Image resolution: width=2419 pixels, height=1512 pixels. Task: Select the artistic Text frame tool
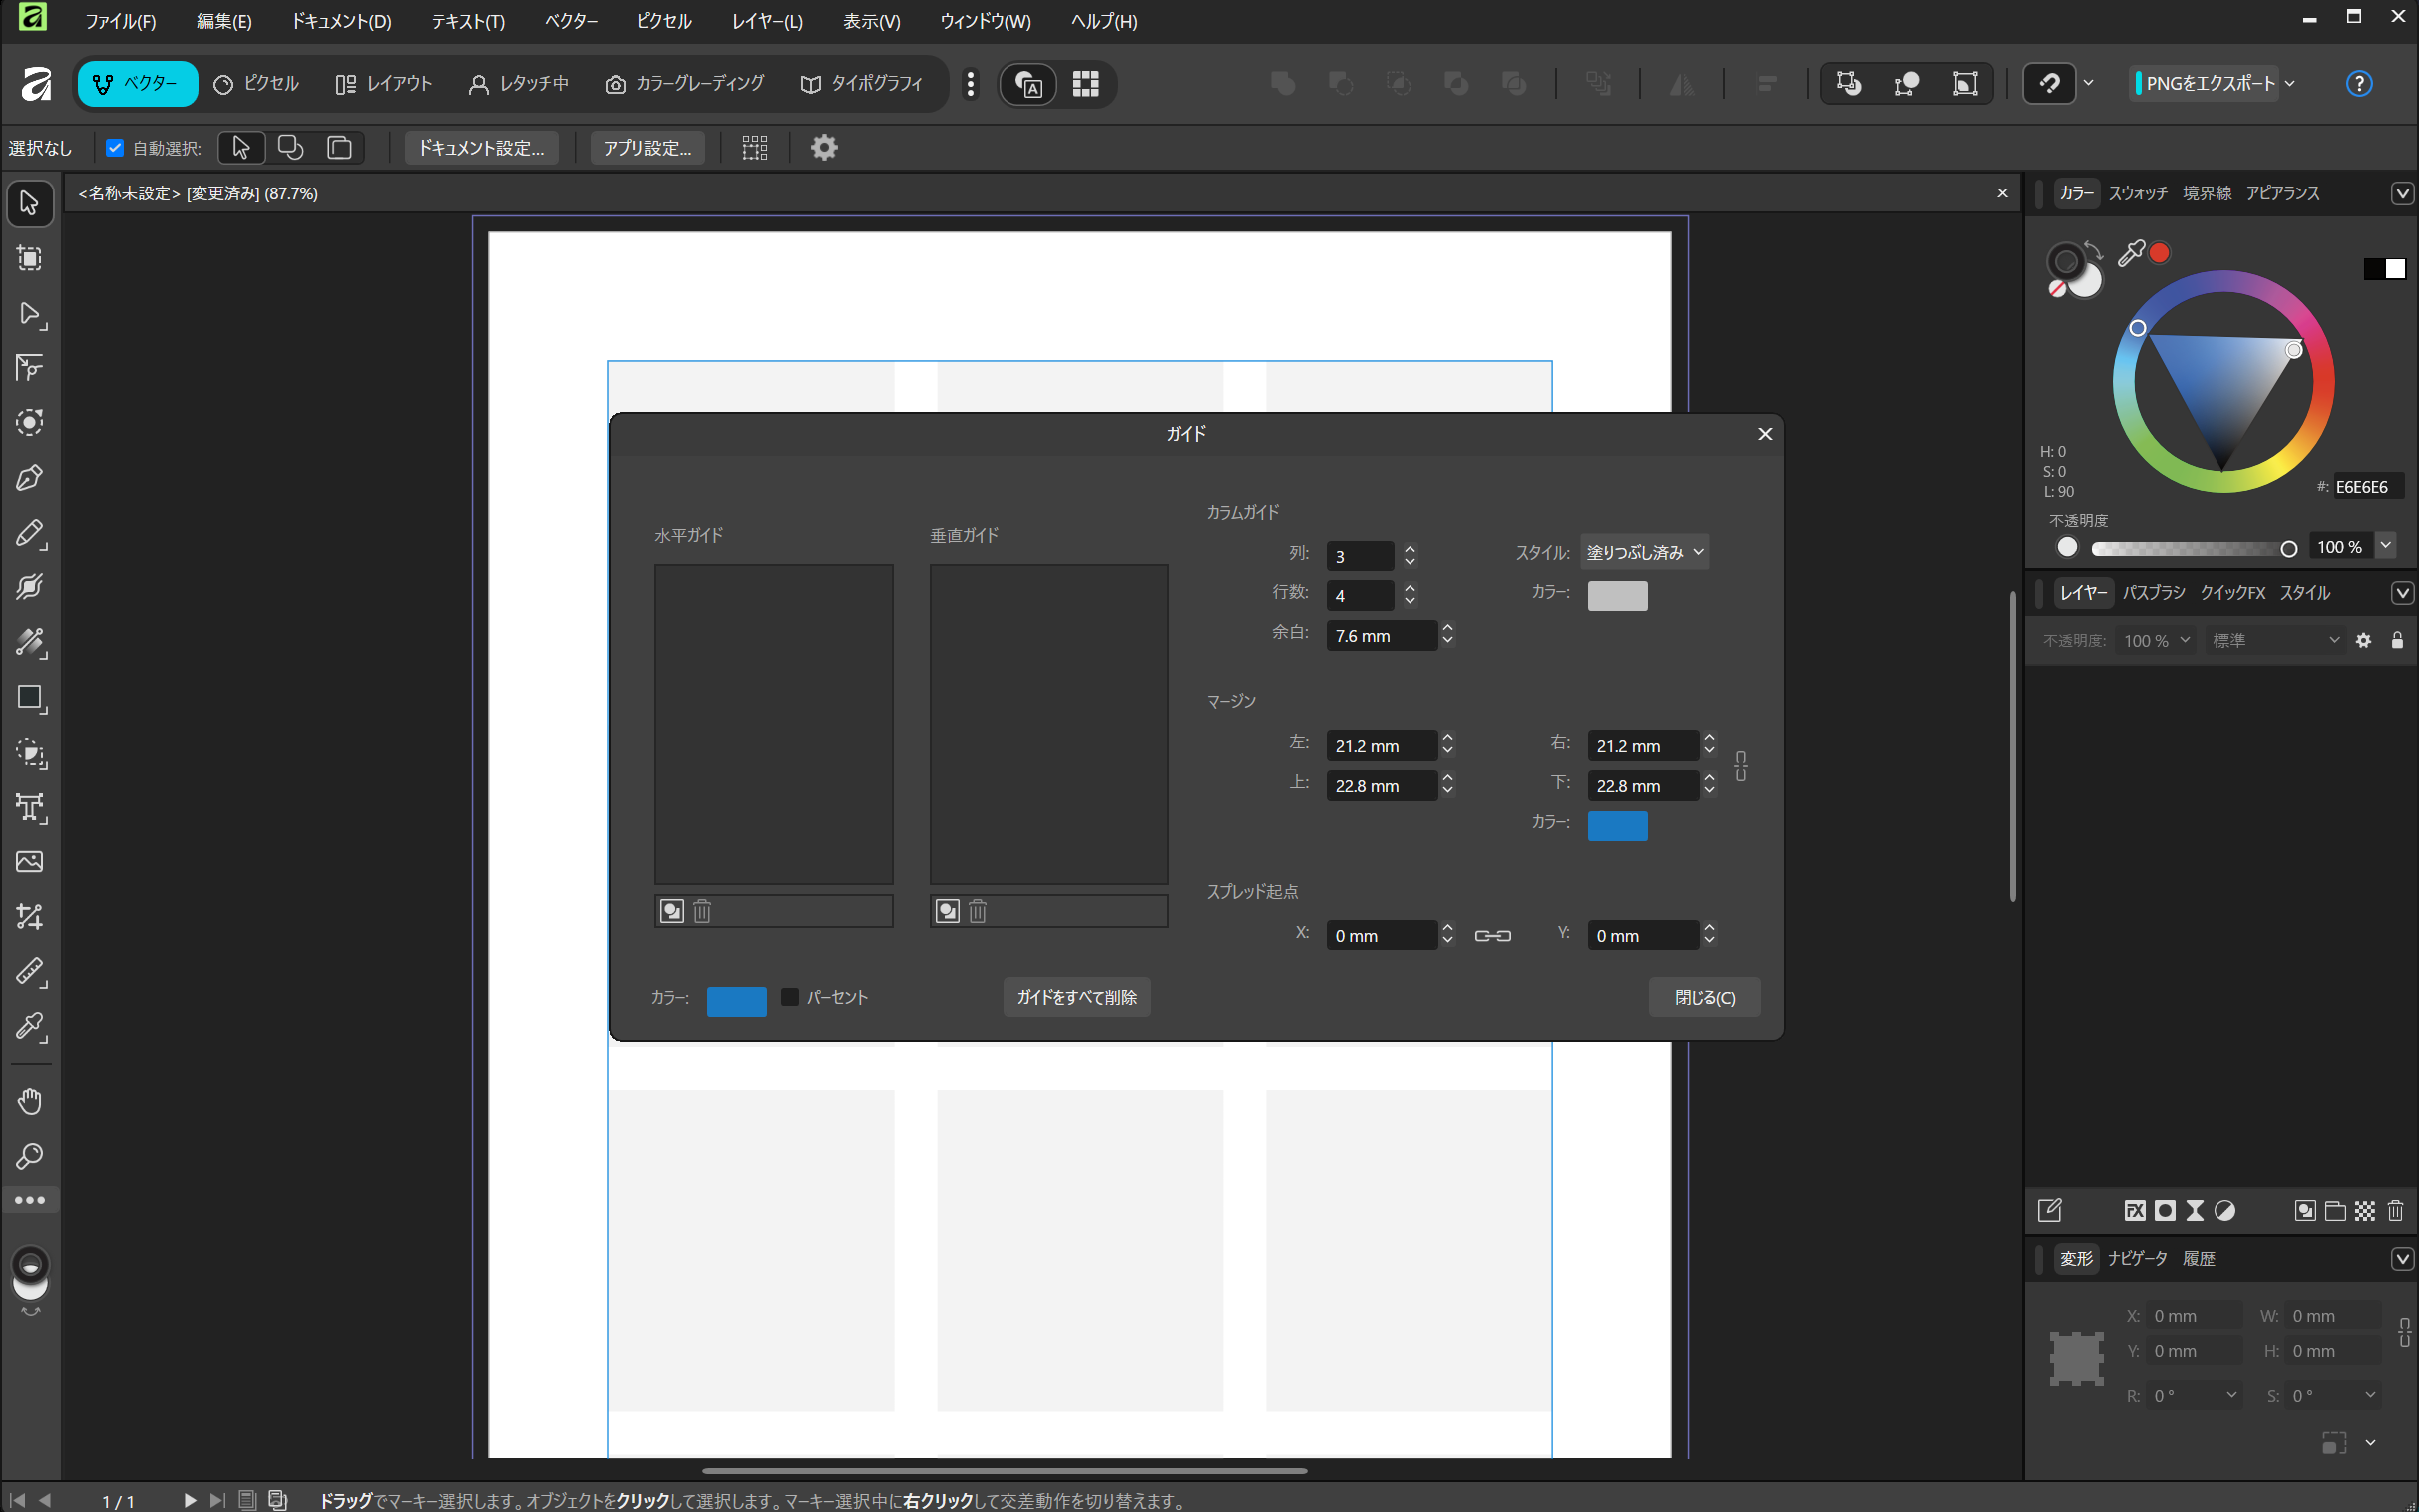tap(29, 807)
